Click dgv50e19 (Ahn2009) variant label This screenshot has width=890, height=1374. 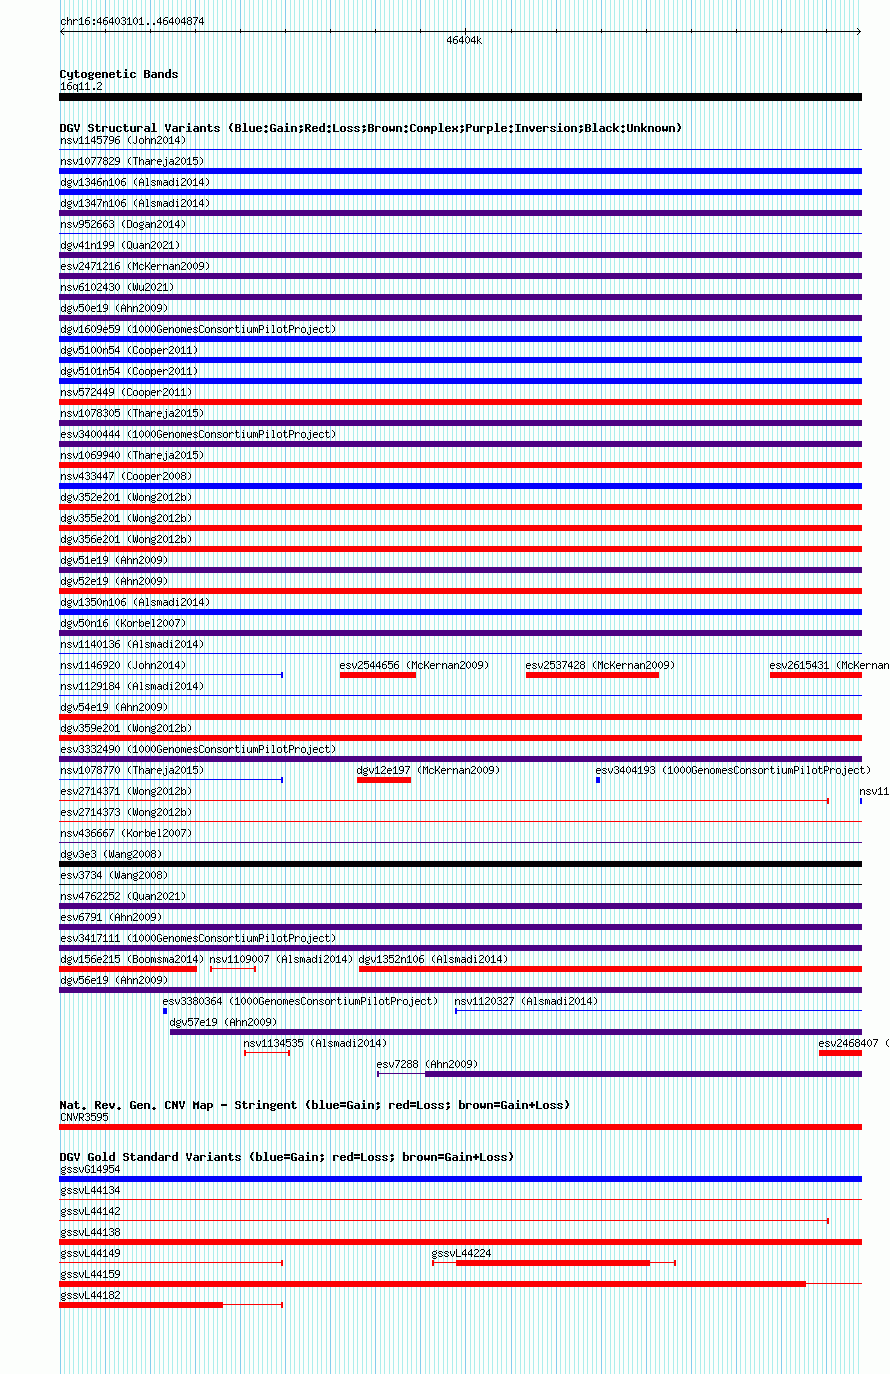click(x=113, y=308)
